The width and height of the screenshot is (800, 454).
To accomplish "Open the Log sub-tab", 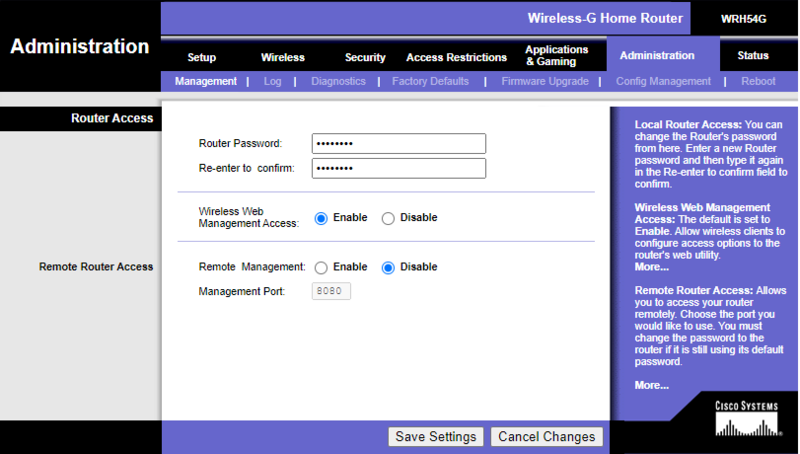I will click(x=272, y=81).
